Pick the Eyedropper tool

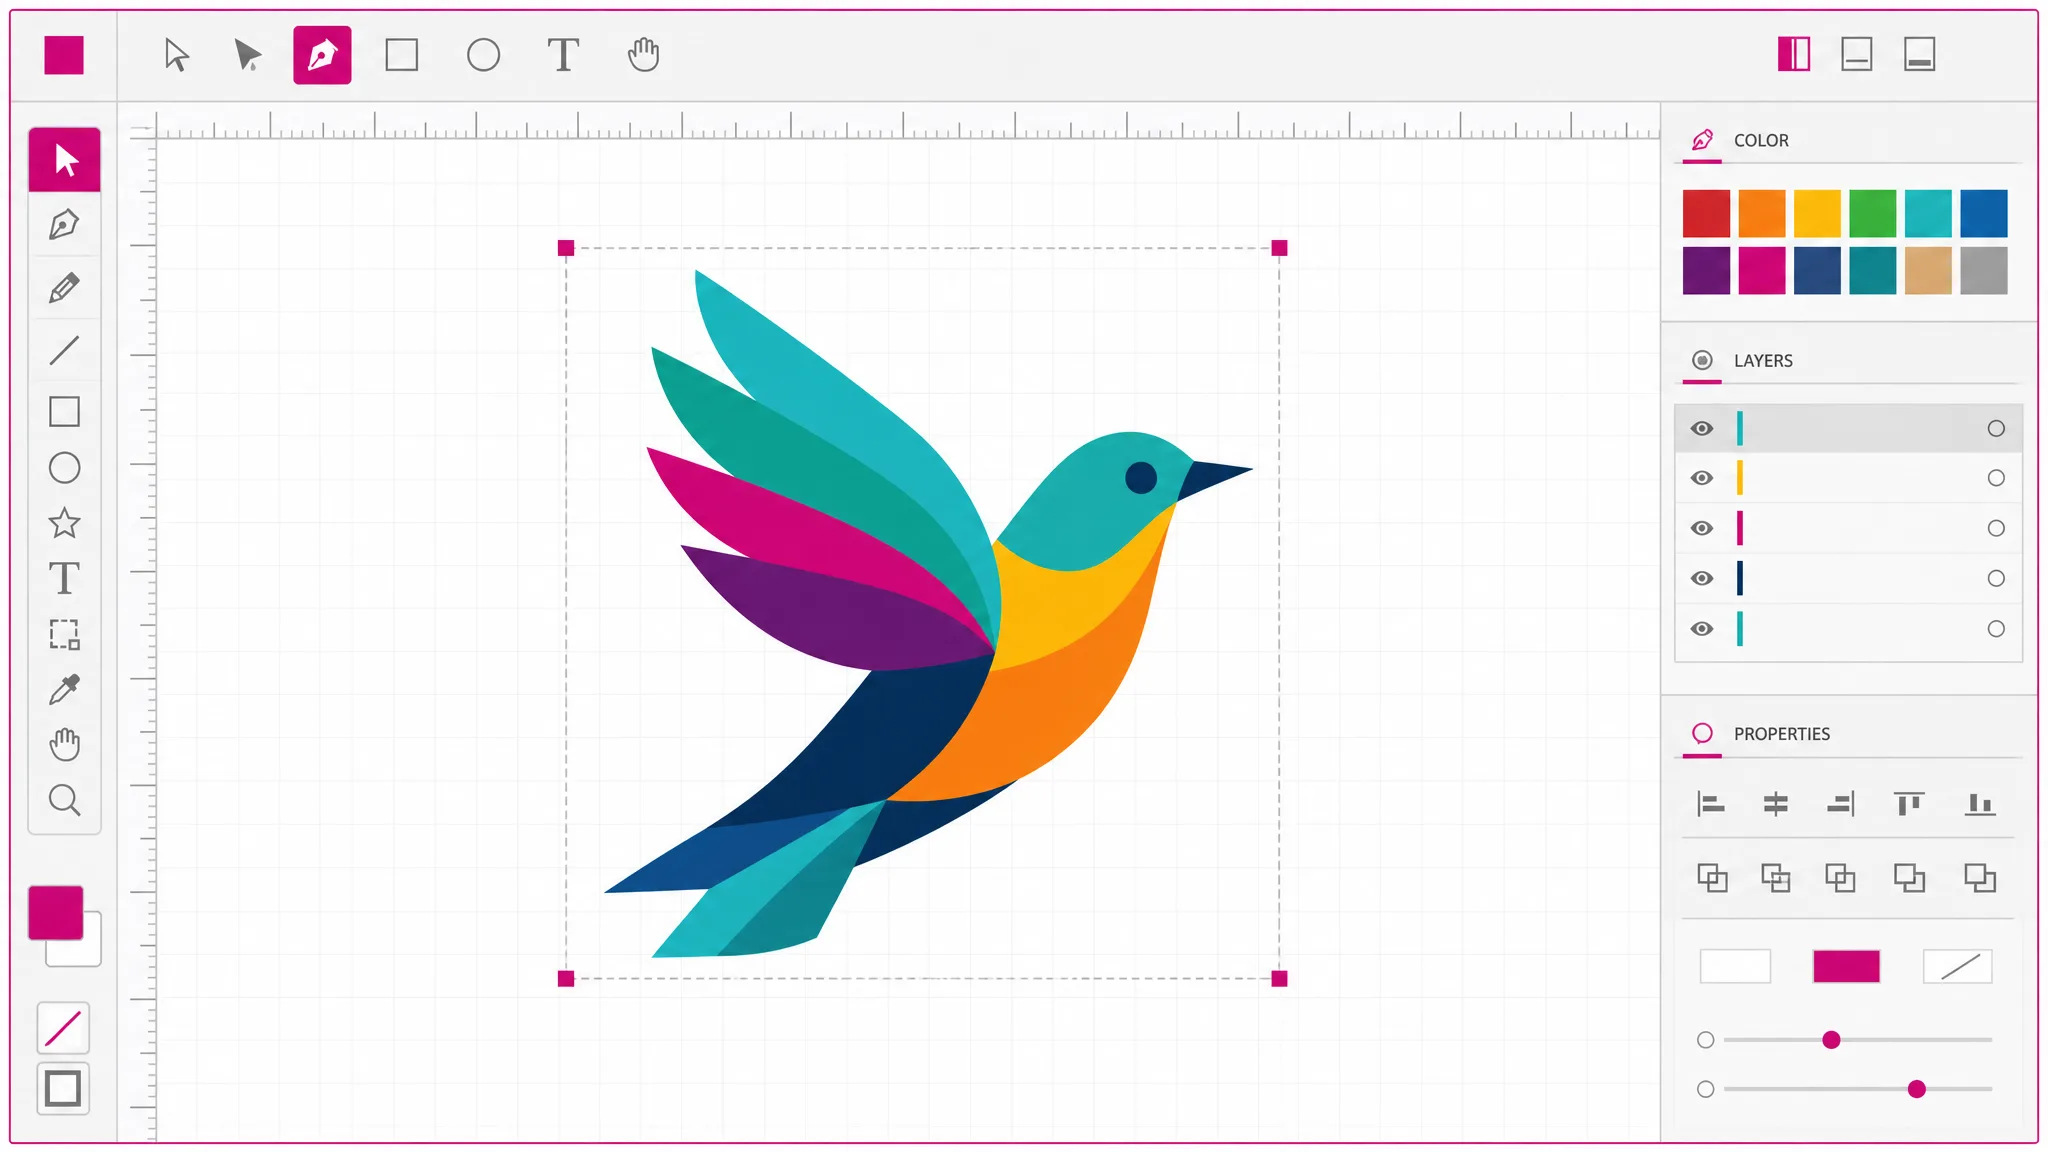64,689
